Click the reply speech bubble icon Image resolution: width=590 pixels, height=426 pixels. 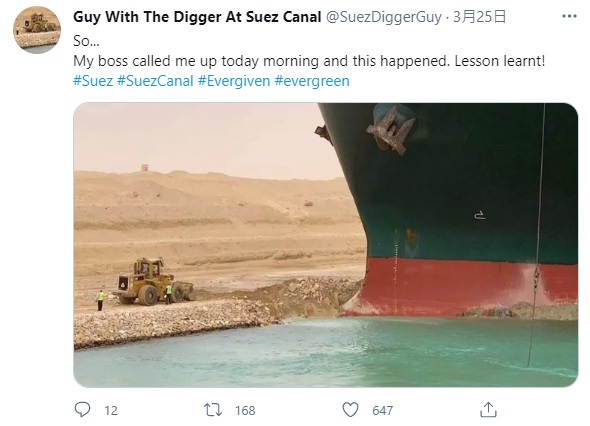coord(82,409)
